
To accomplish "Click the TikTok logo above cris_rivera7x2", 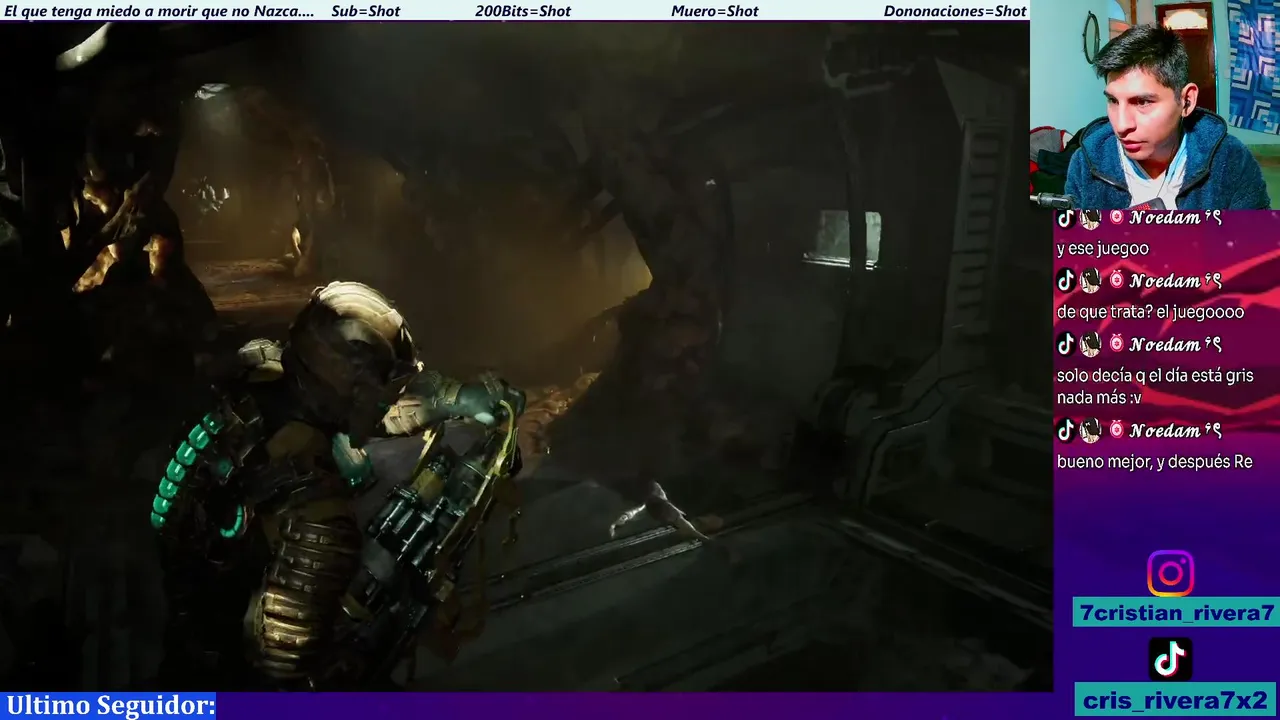I will [1170, 659].
